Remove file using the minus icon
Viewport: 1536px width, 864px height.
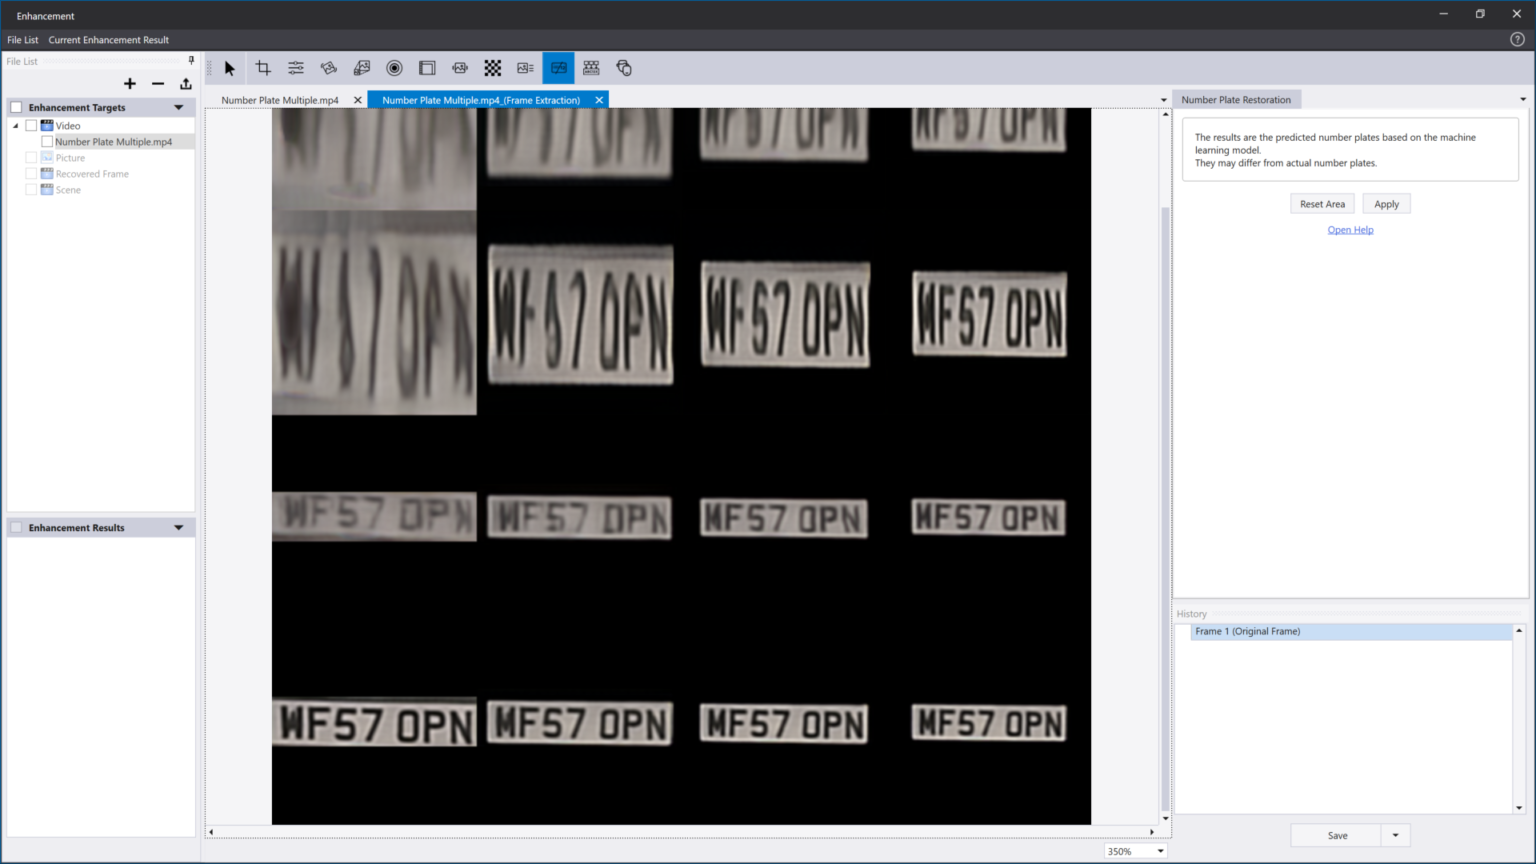coord(158,84)
